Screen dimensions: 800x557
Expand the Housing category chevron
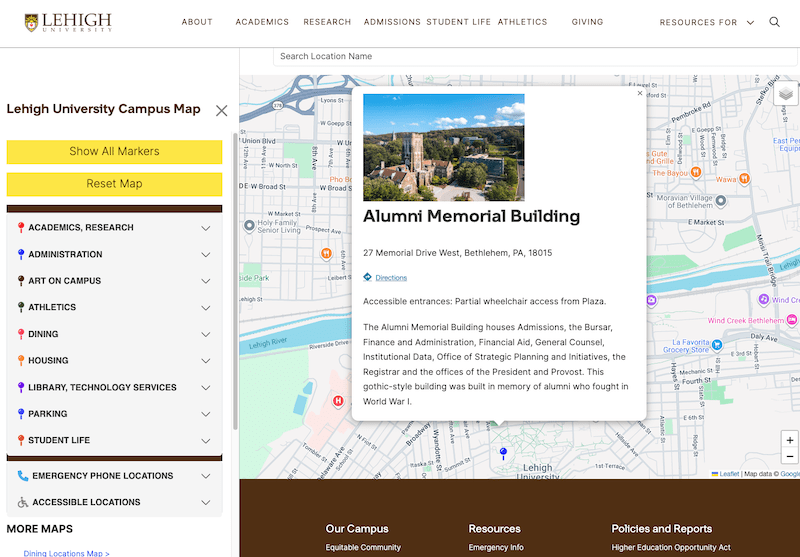[206, 361]
